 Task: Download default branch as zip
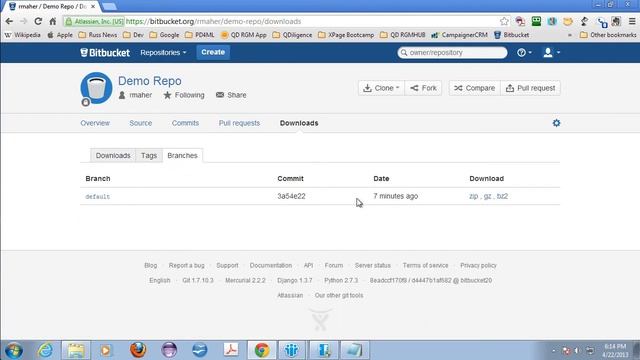pos(473,196)
